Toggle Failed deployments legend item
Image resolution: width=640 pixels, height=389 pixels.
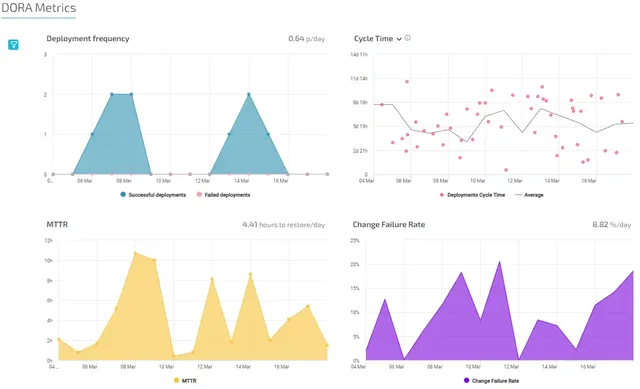(223, 195)
